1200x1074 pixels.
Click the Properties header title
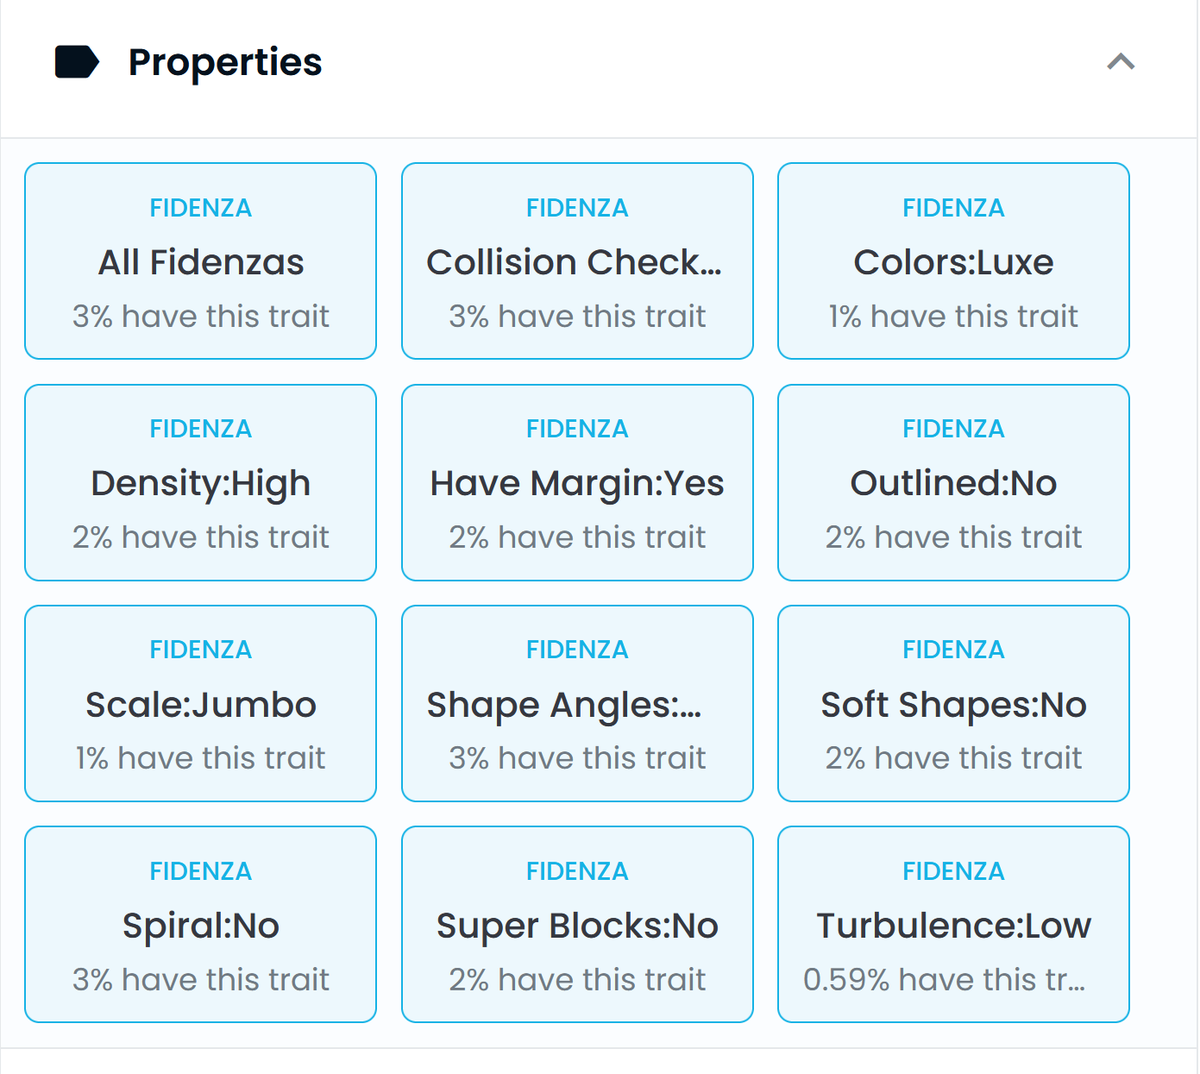click(225, 62)
